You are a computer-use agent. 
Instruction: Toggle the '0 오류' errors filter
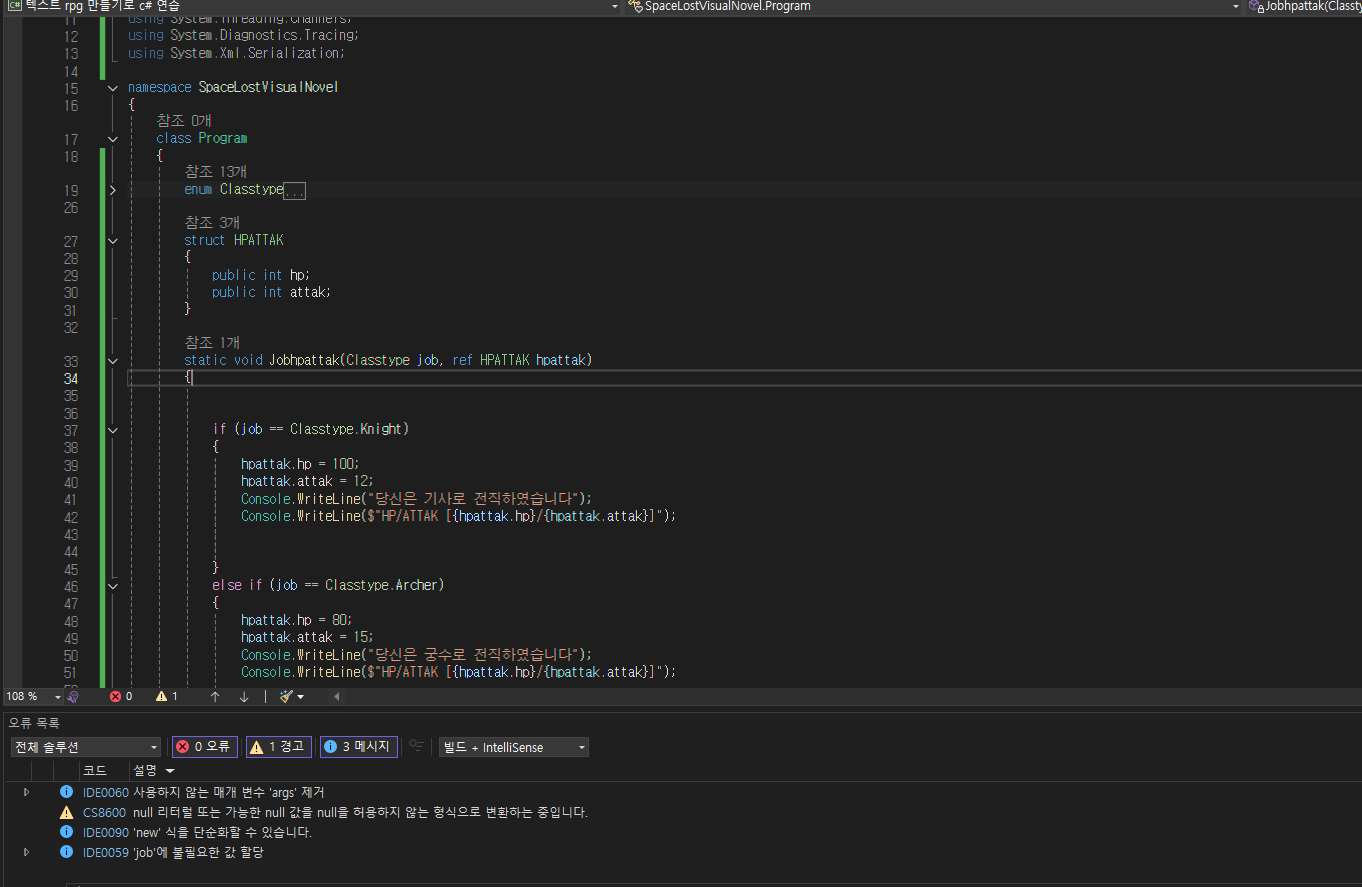pyautogui.click(x=205, y=747)
